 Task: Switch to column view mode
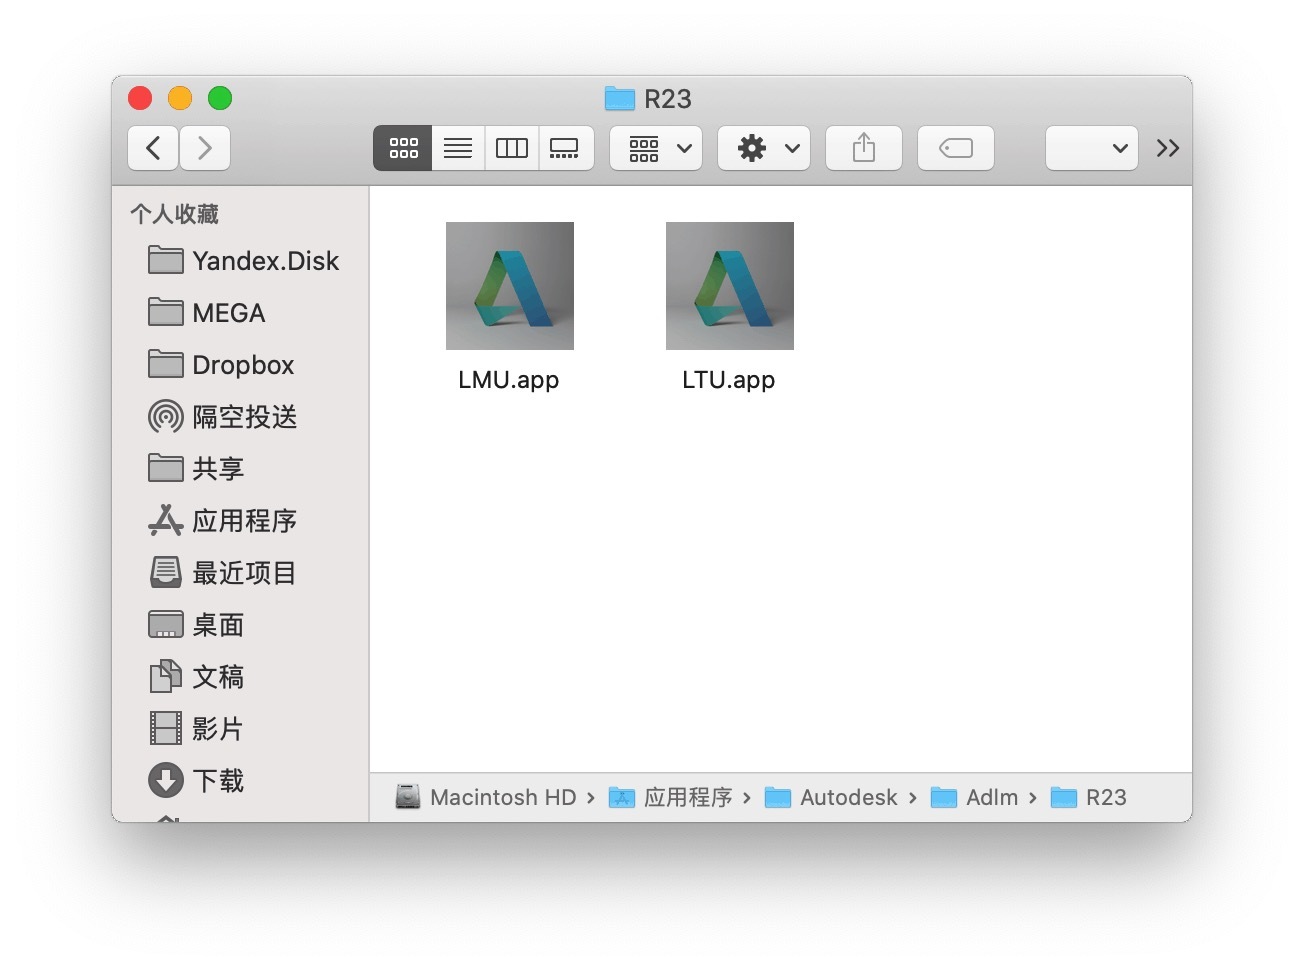pos(512,148)
